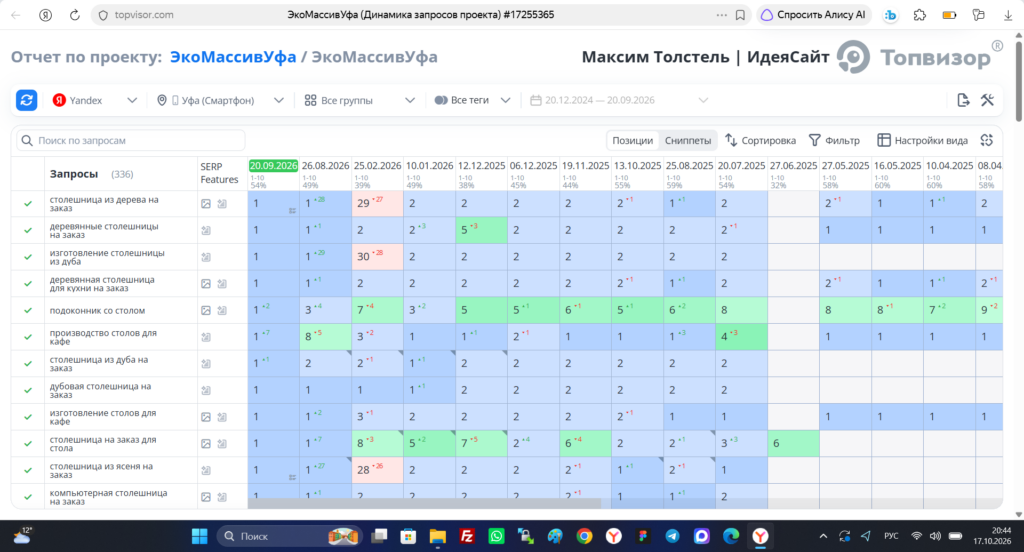This screenshot has width=1024, height=552.
Task: Focus the Поиск по запросам search field
Action: click(131, 140)
